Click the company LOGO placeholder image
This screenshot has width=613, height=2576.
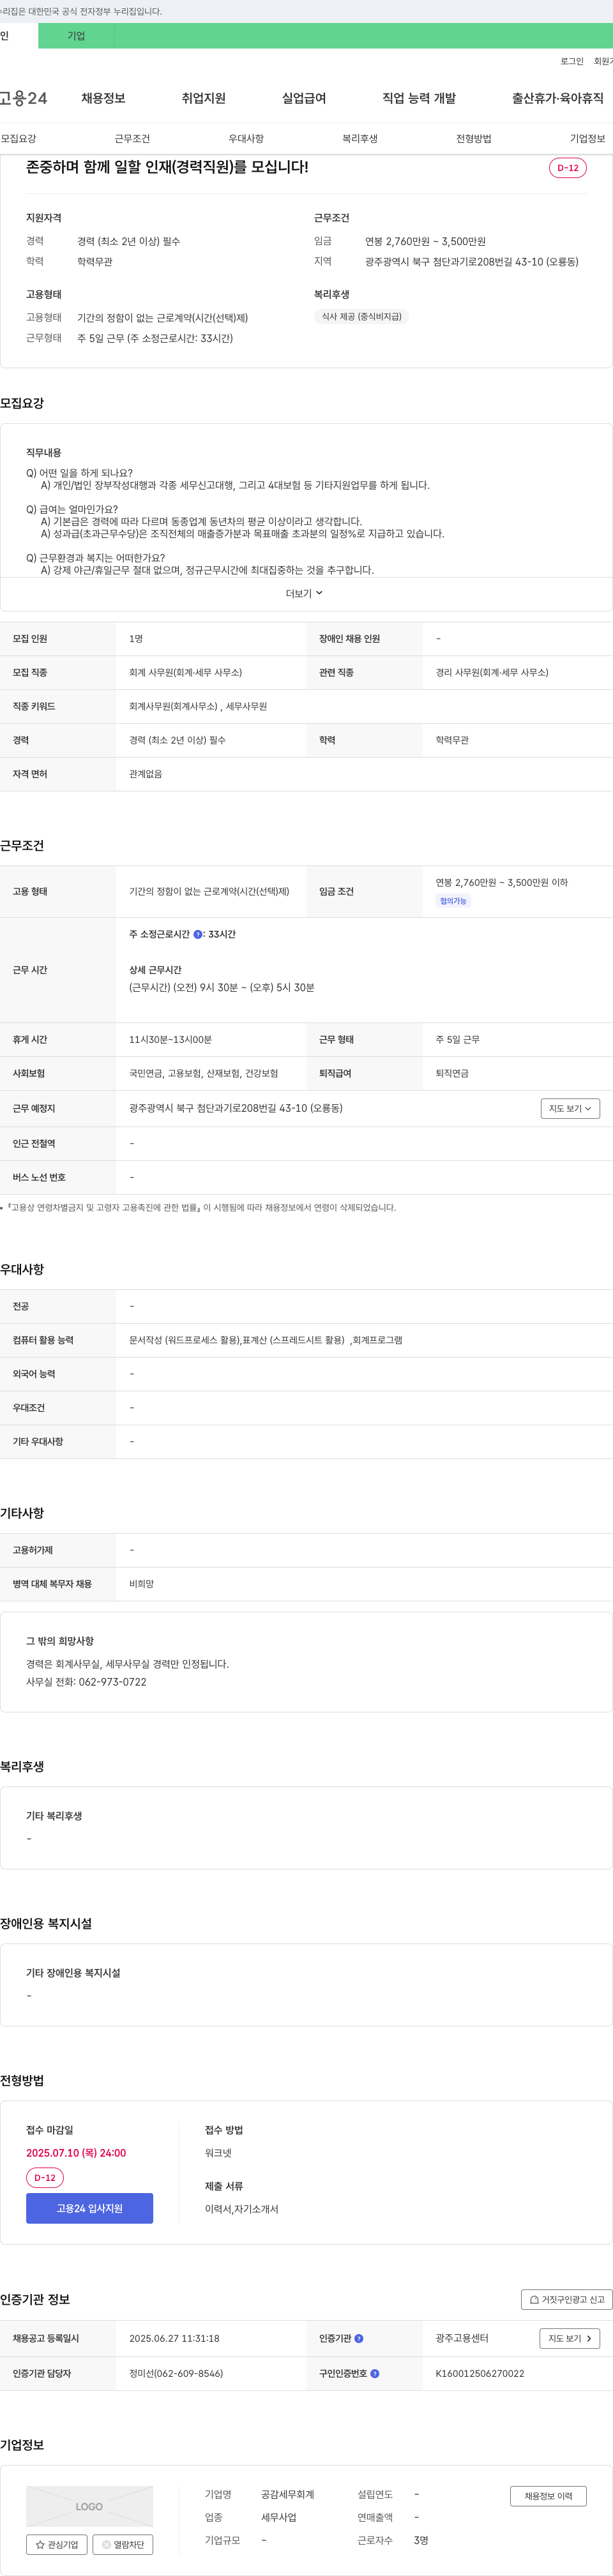[90, 2506]
